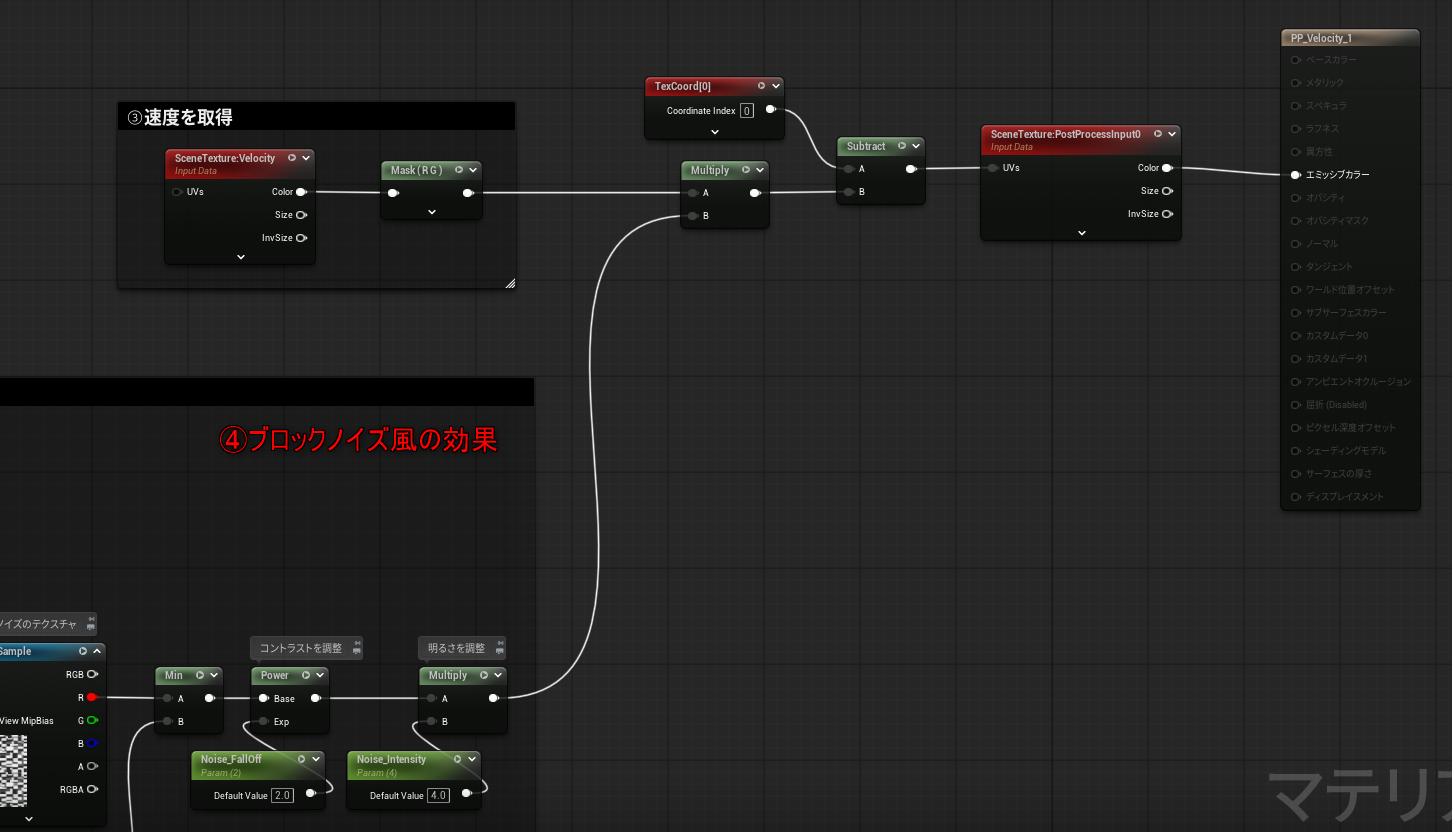
Task: Open header dropdown arrow on TexCoord[0] node
Action: (x=775, y=86)
